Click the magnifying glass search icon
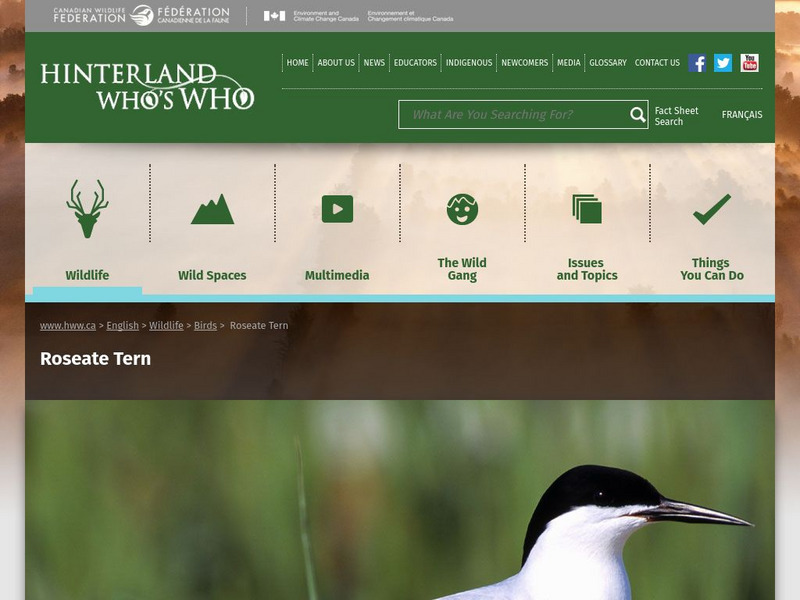The width and height of the screenshot is (800, 600). point(637,115)
